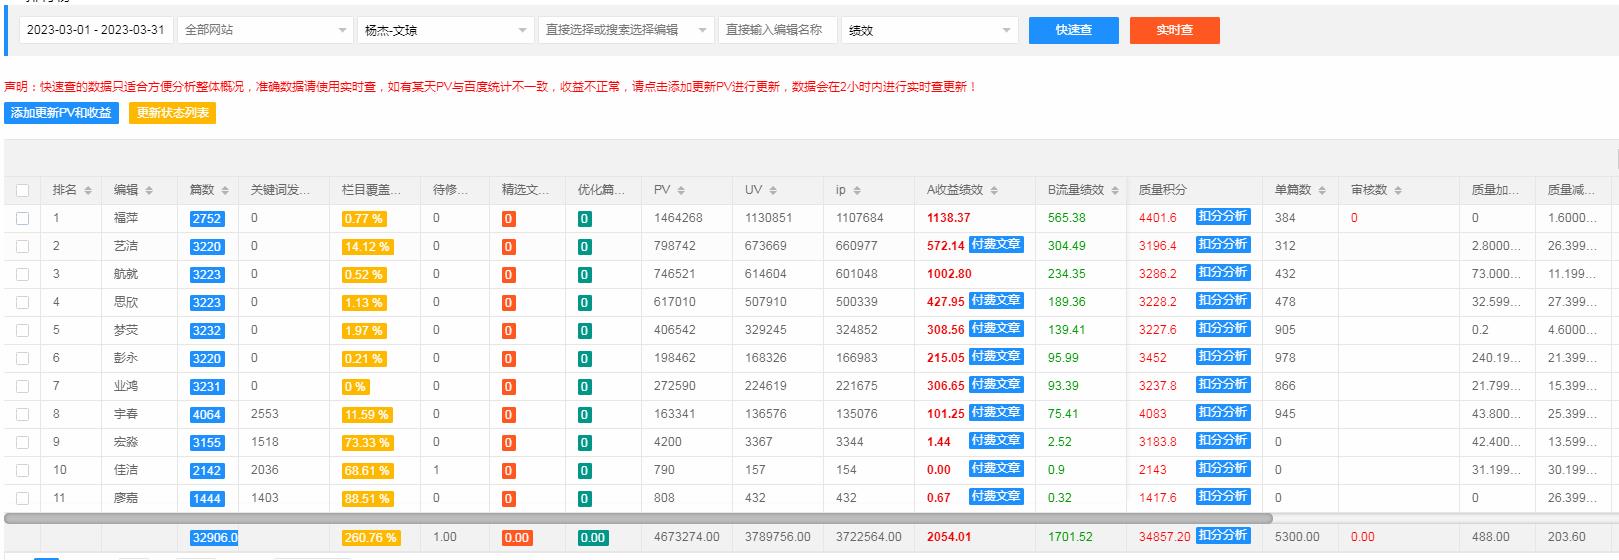Click 篇数 badge 4064 for 宇春

207,414
